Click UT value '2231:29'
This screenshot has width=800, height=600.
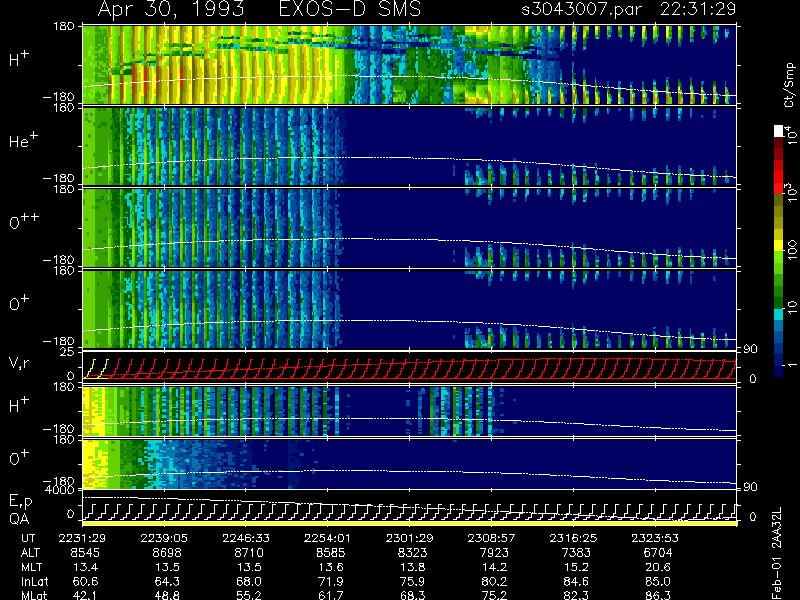[x=83, y=538]
